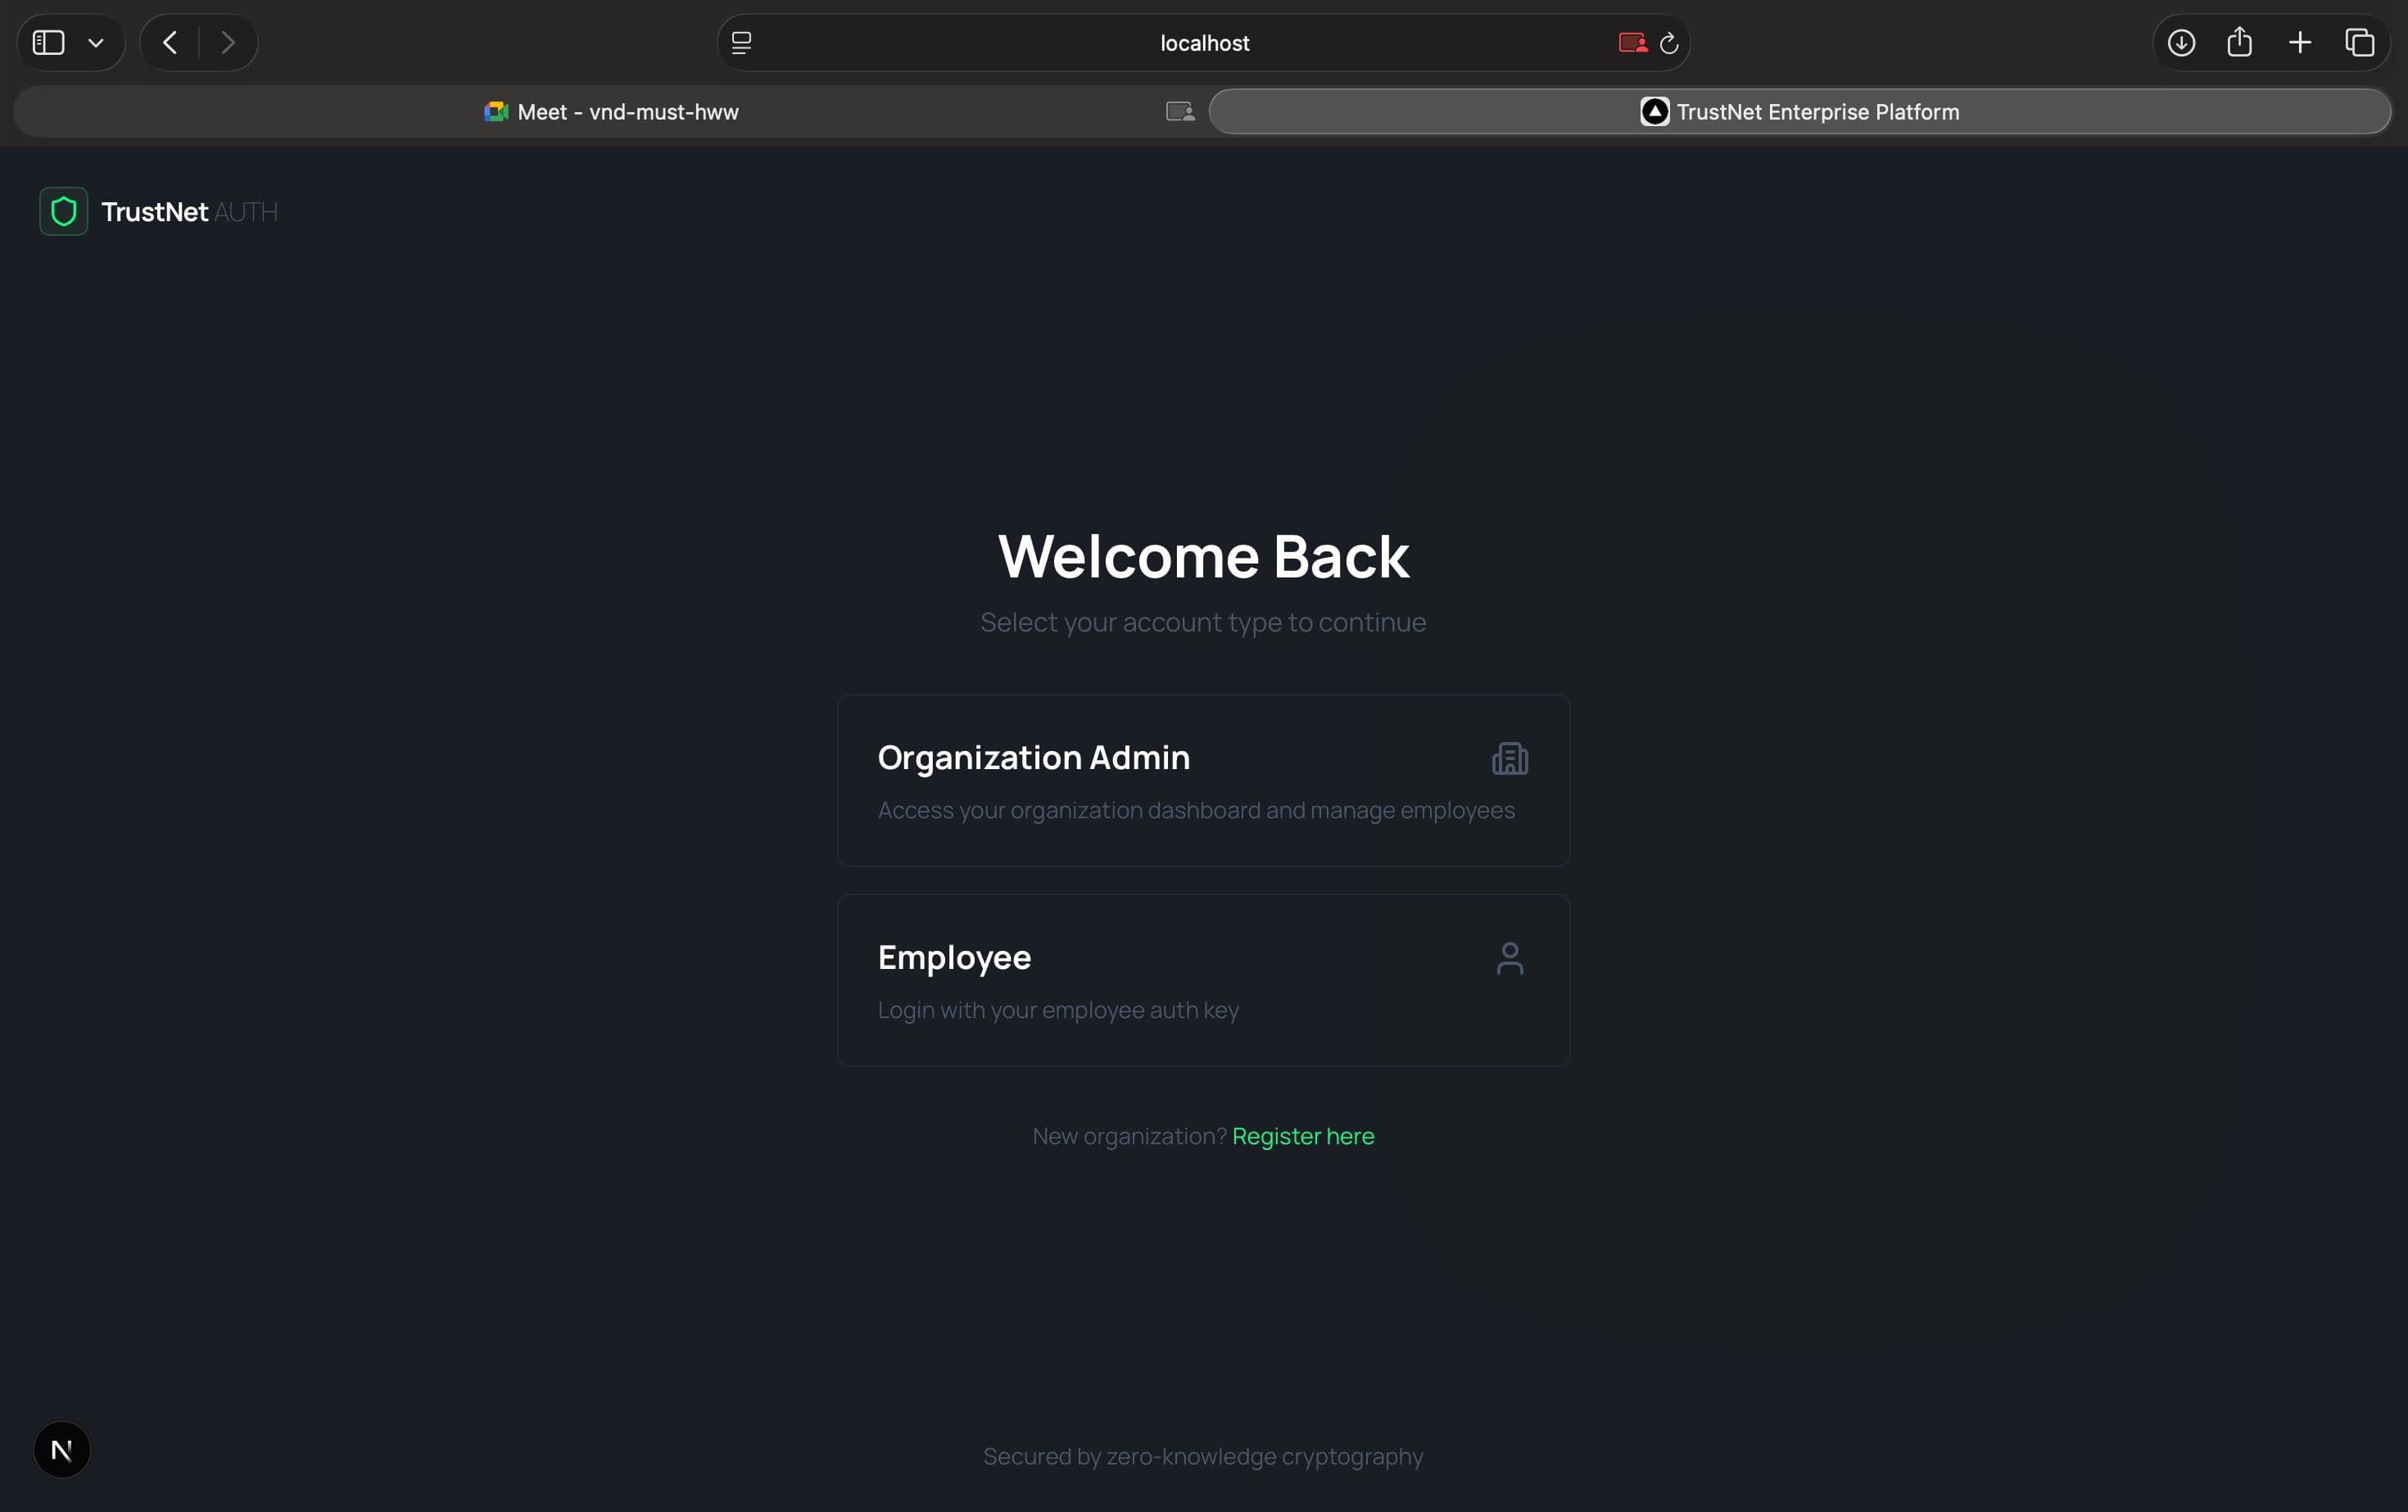This screenshot has height=1512, width=2408.
Task: Show tab overview using the tabs icon
Action: click(x=2361, y=42)
